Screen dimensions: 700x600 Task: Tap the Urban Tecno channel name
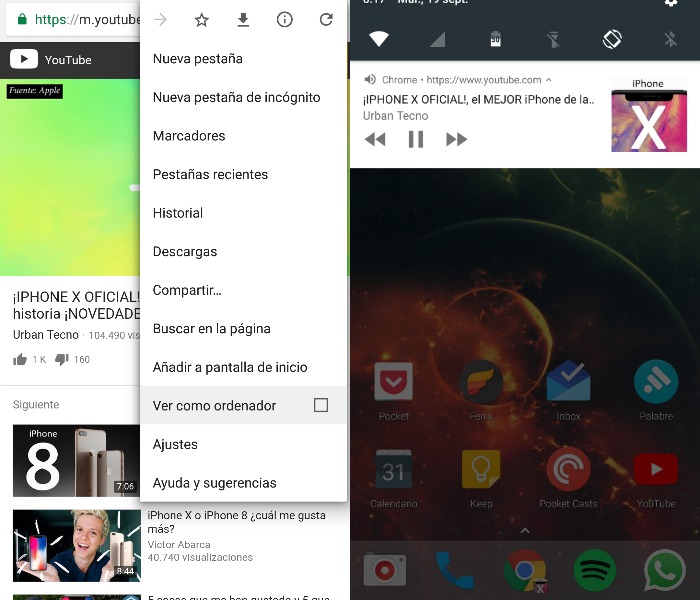pos(46,334)
